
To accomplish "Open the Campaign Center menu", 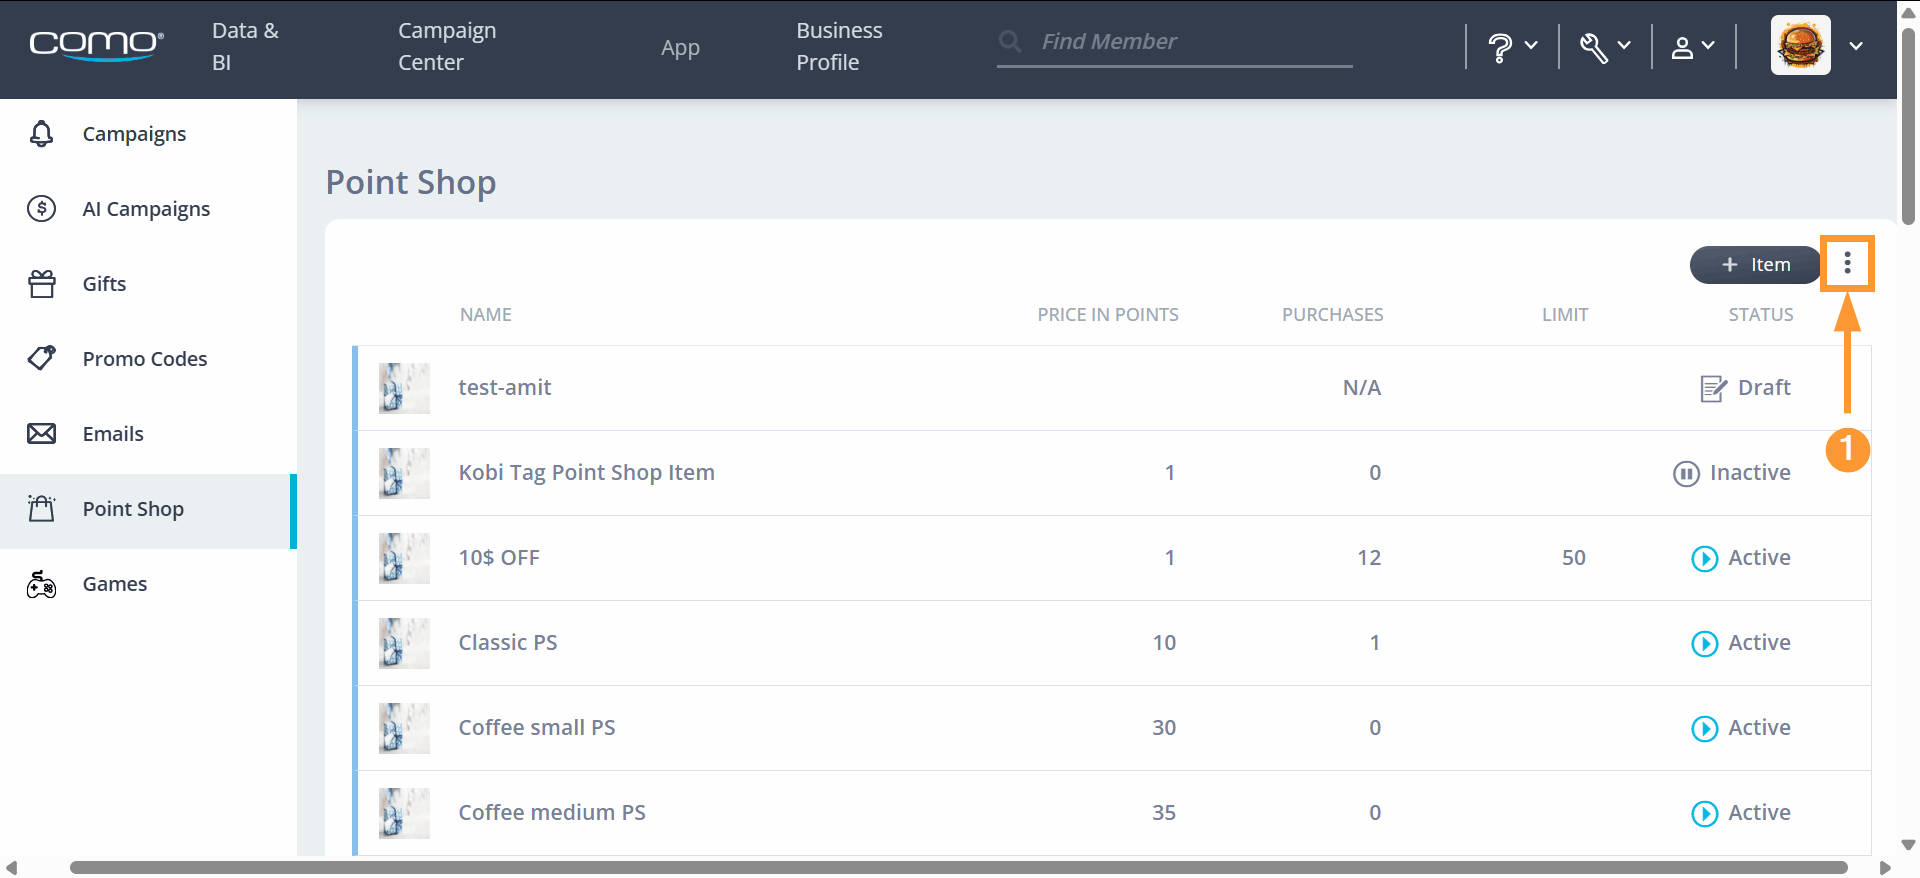I will [447, 46].
